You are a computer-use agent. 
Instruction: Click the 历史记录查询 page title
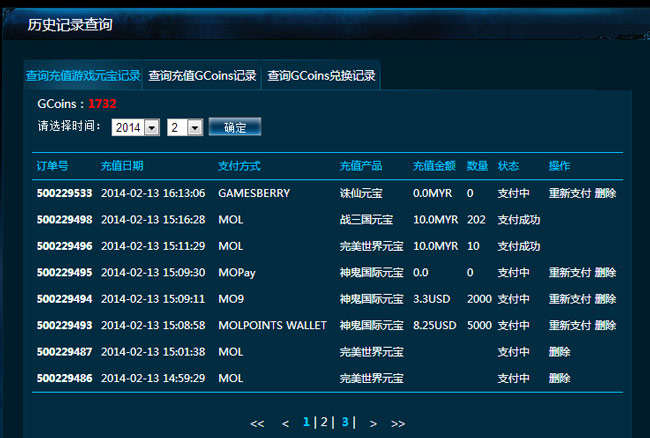tap(70, 25)
